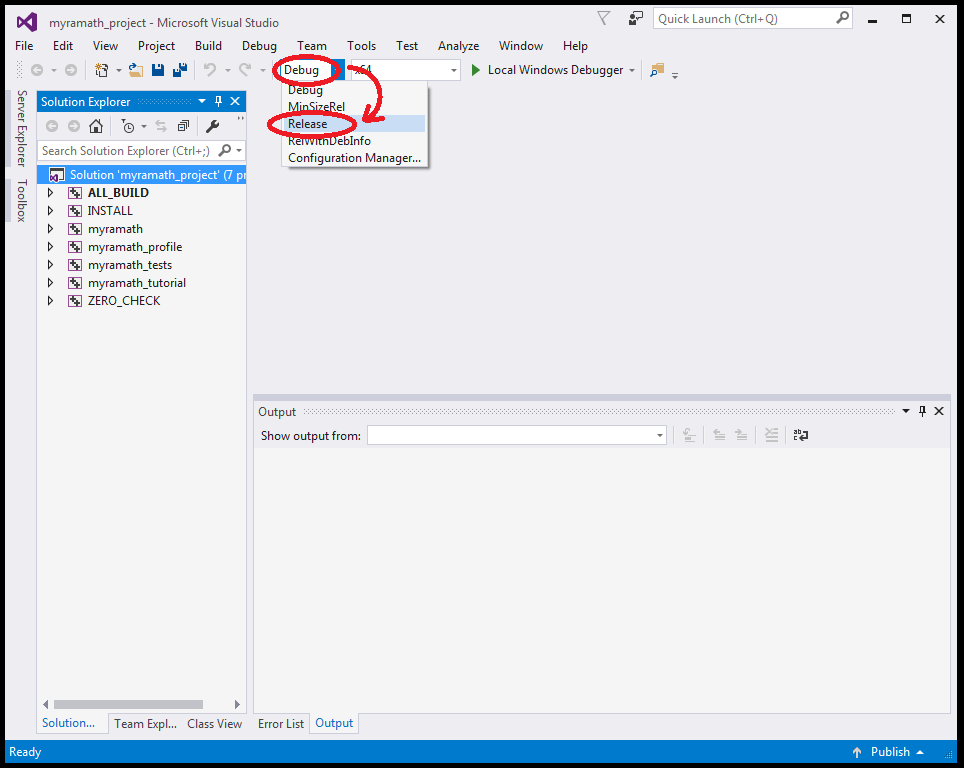Image resolution: width=964 pixels, height=768 pixels.
Task: Open the Build menu
Action: 208,46
